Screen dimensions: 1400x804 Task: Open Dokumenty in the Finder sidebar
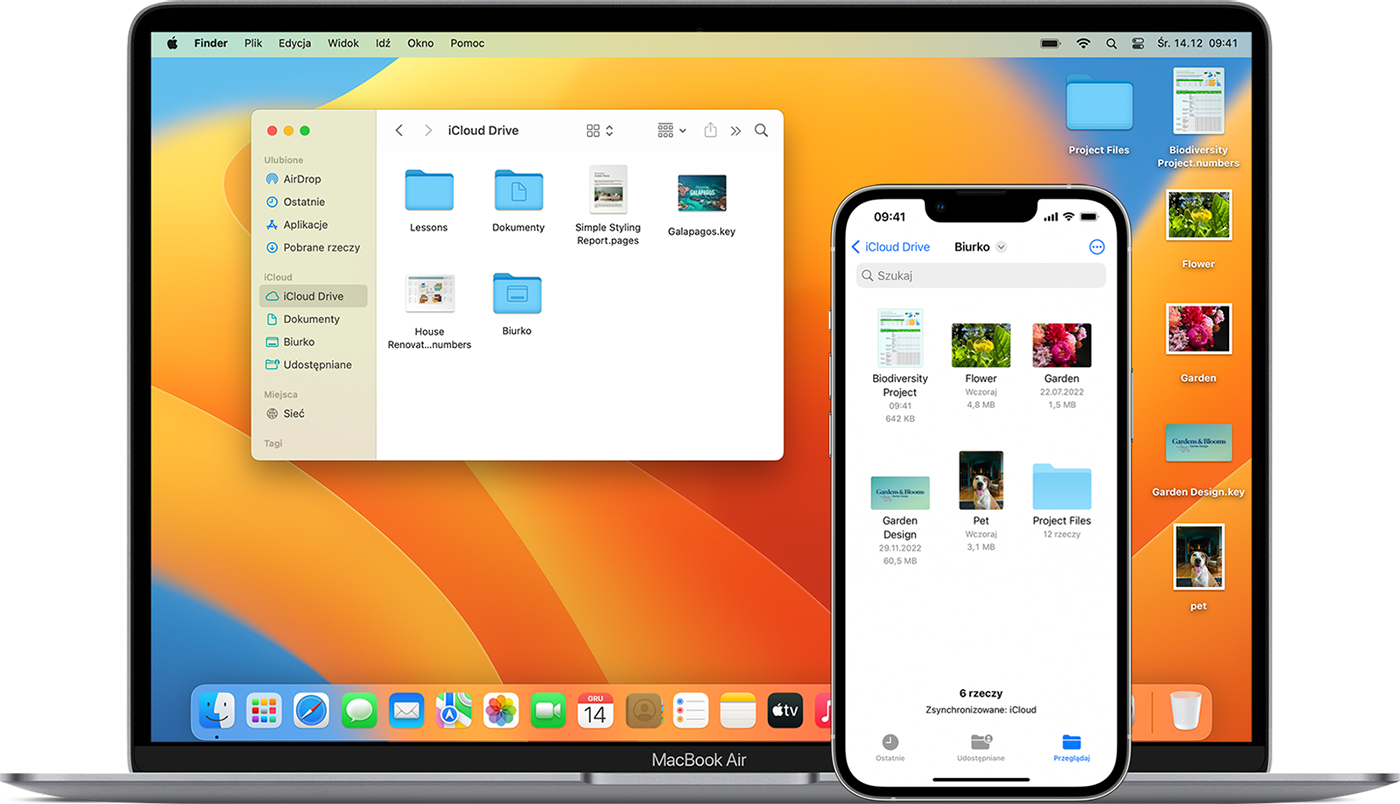coord(313,319)
